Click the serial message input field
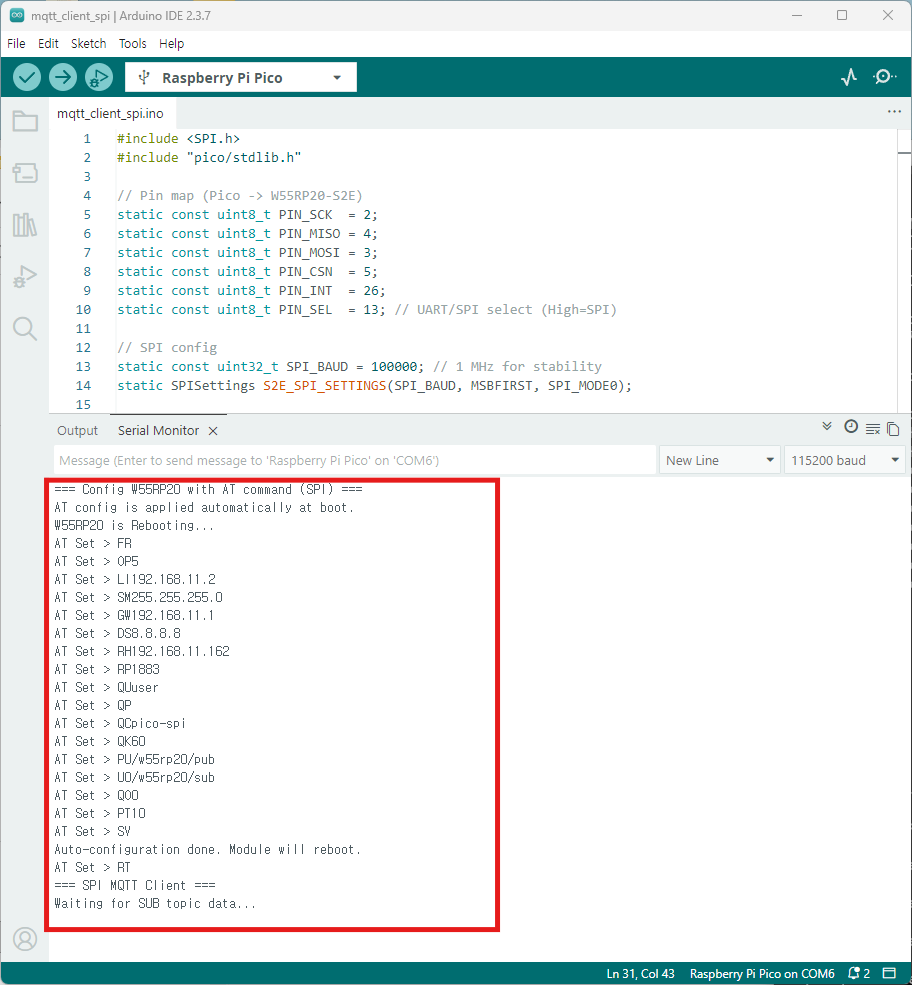Viewport: 912px width, 985px height. pyautogui.click(x=355, y=460)
